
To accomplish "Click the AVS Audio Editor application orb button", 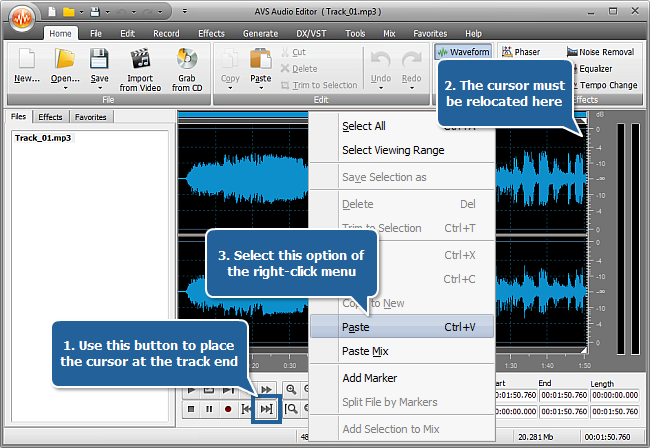I will (22, 18).
